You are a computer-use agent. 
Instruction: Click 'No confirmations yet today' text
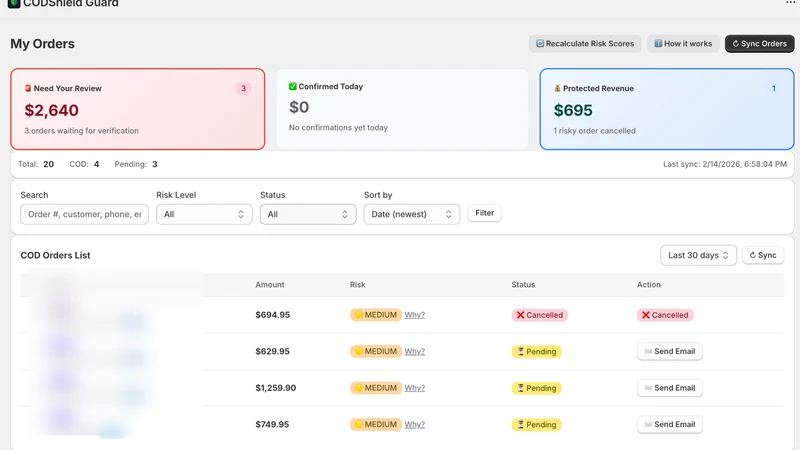(x=338, y=128)
